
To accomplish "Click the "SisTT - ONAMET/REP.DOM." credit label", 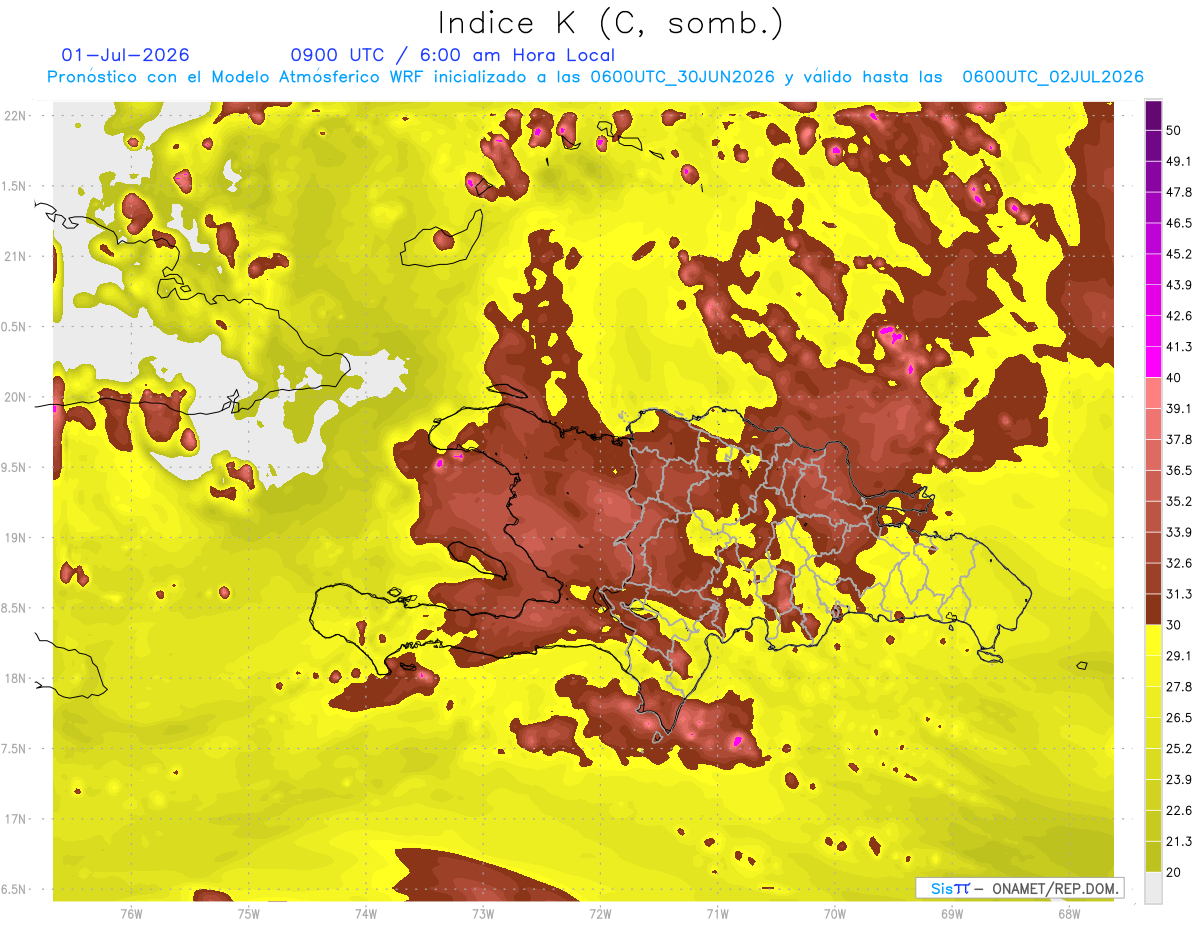I will click(x=1020, y=888).
